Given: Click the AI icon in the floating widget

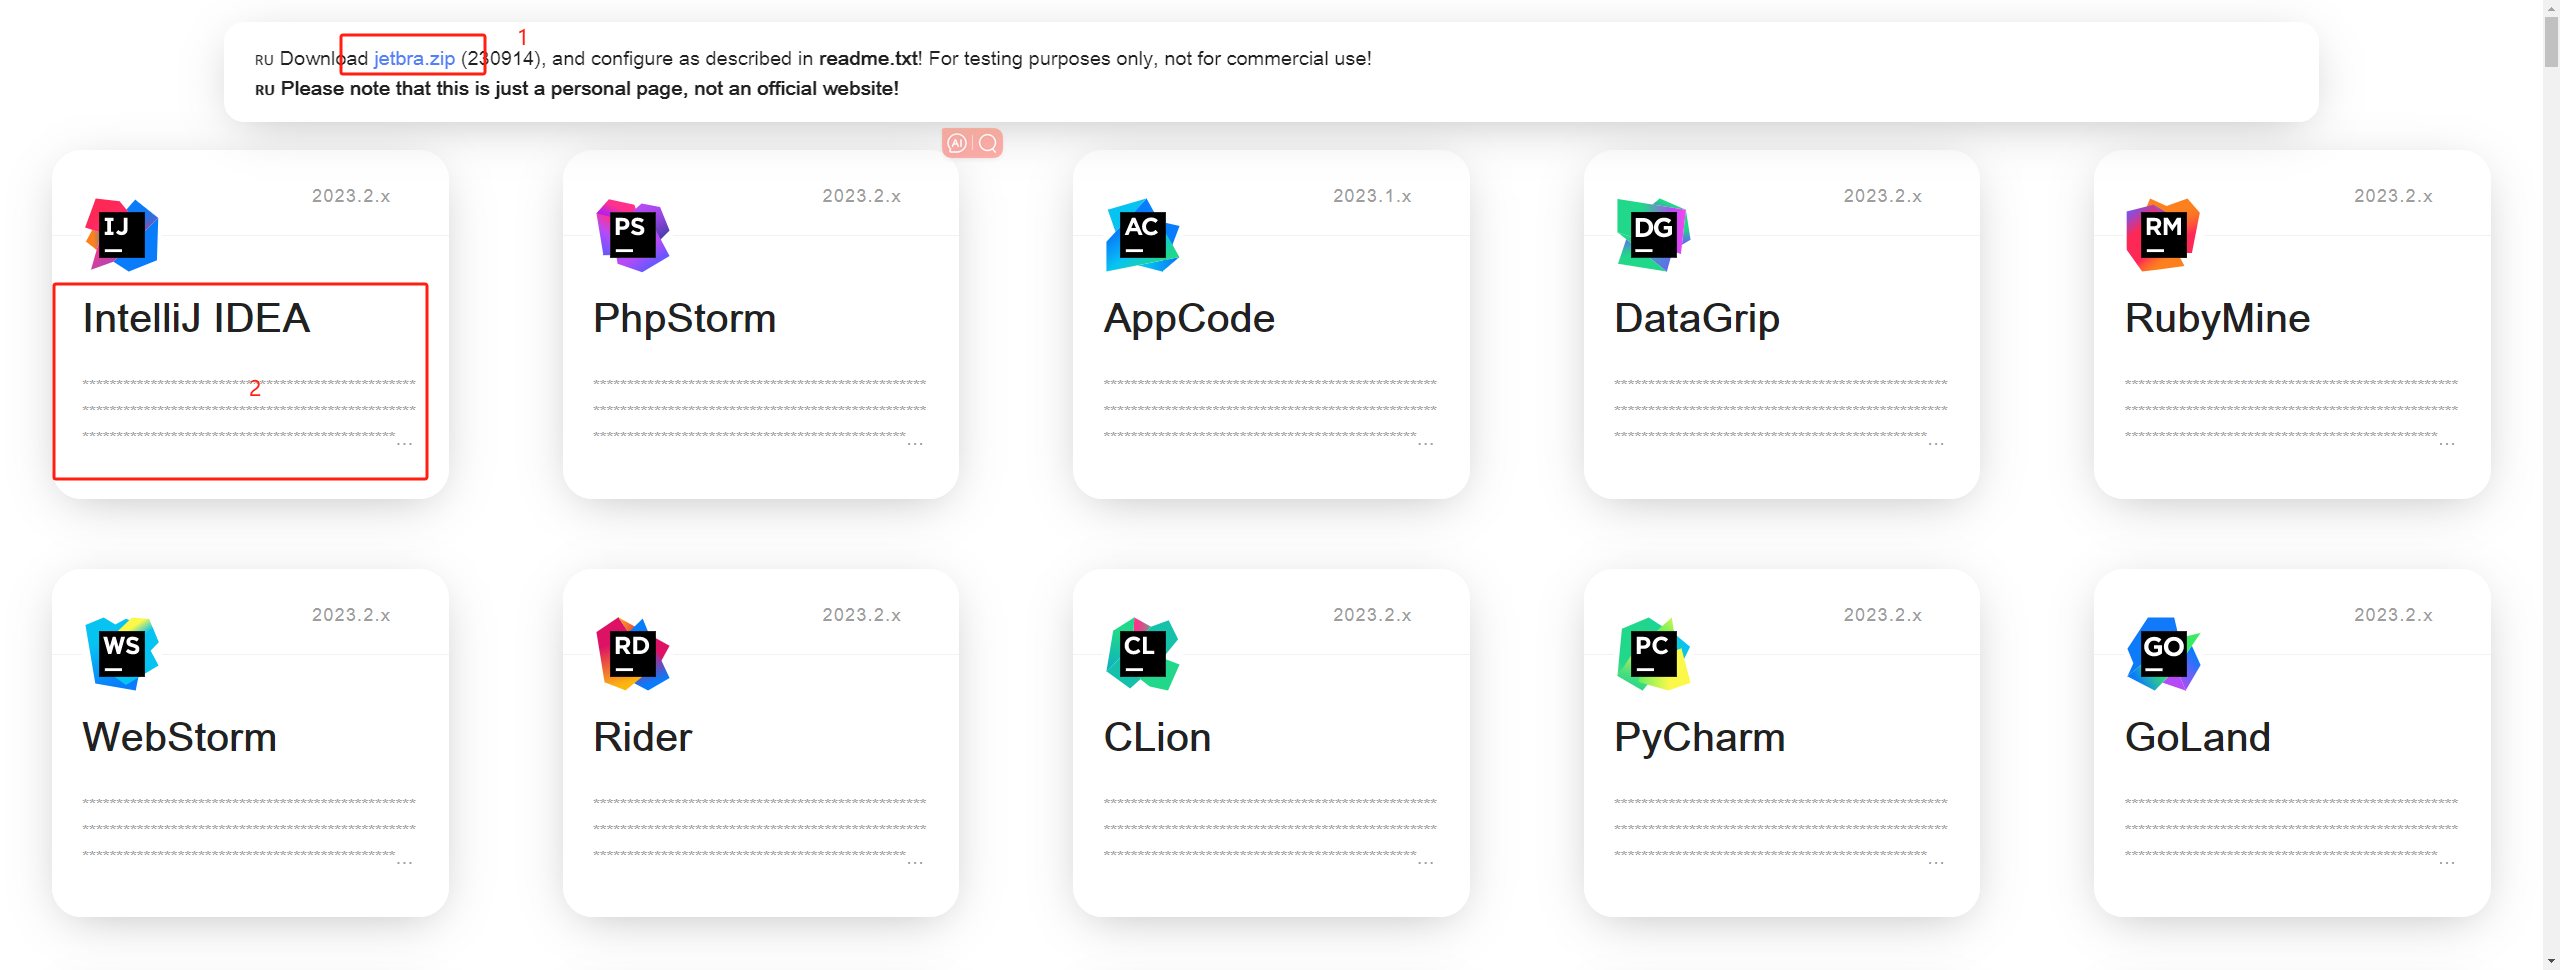Looking at the screenshot, I should [957, 143].
